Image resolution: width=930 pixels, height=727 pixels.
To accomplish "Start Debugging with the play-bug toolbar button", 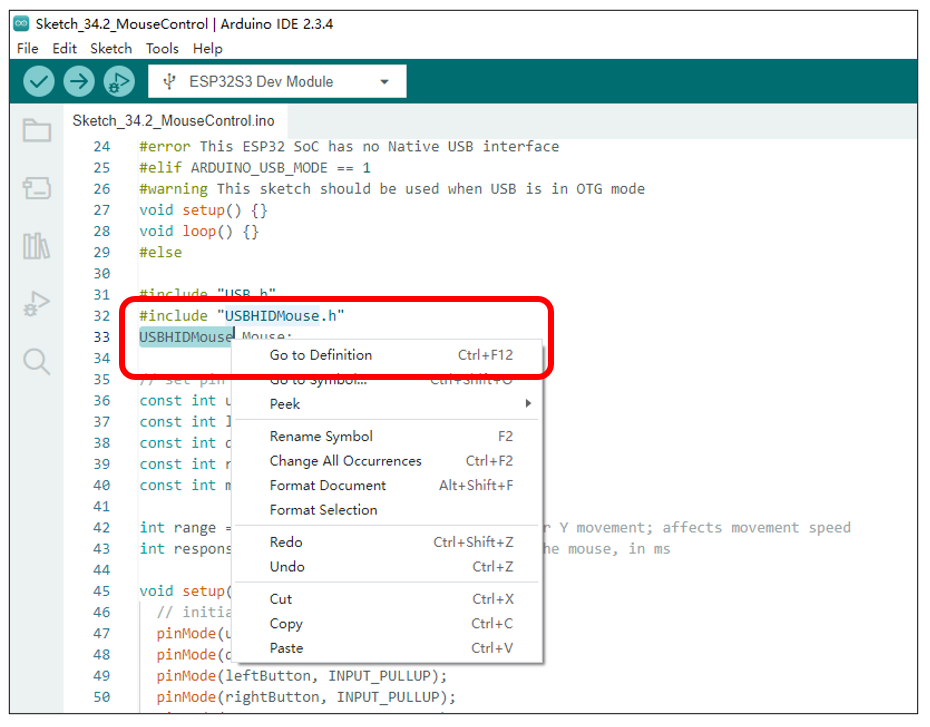I will click(119, 81).
